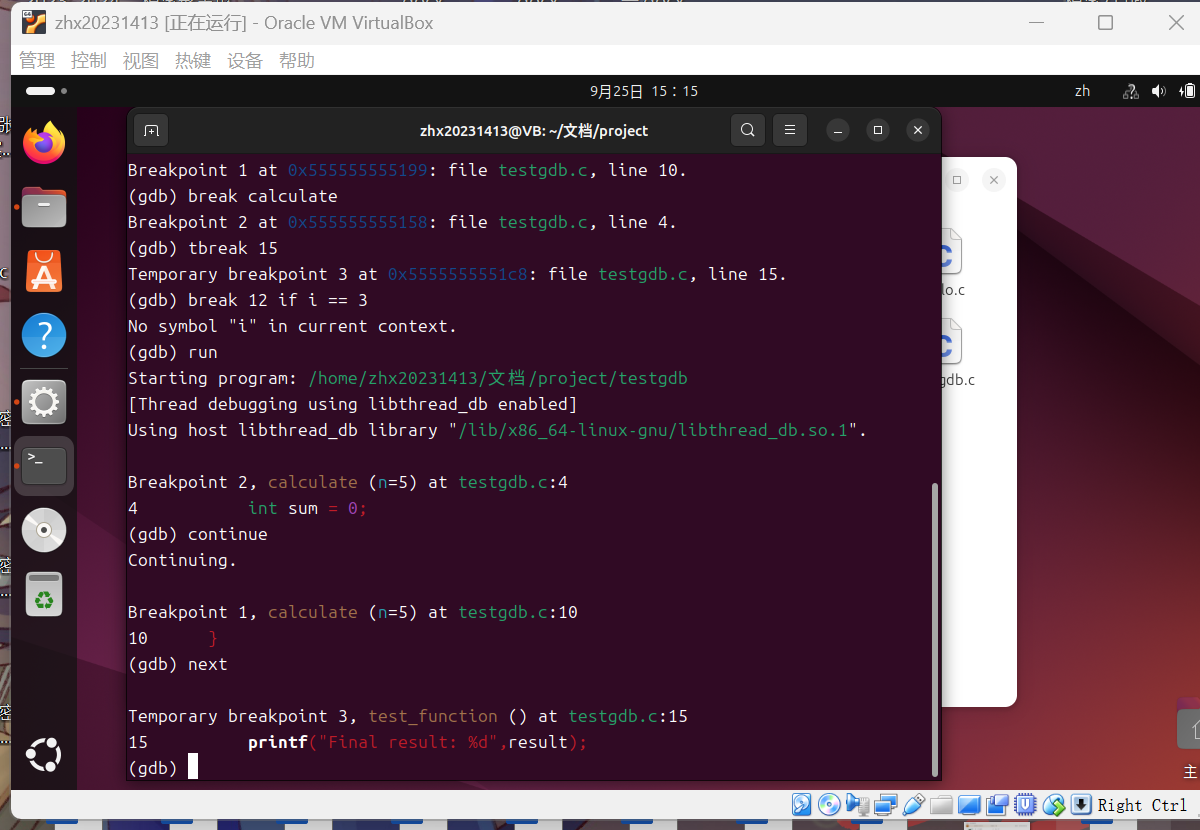
Task: Open the terminal hamburger menu
Action: [790, 130]
